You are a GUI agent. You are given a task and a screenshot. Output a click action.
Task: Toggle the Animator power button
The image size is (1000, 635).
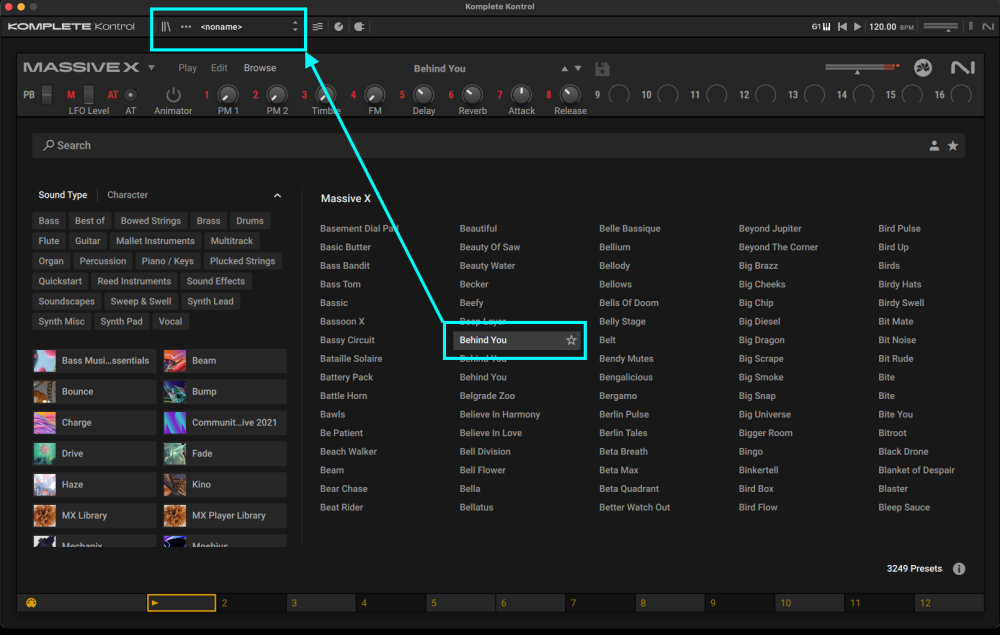click(x=173, y=95)
